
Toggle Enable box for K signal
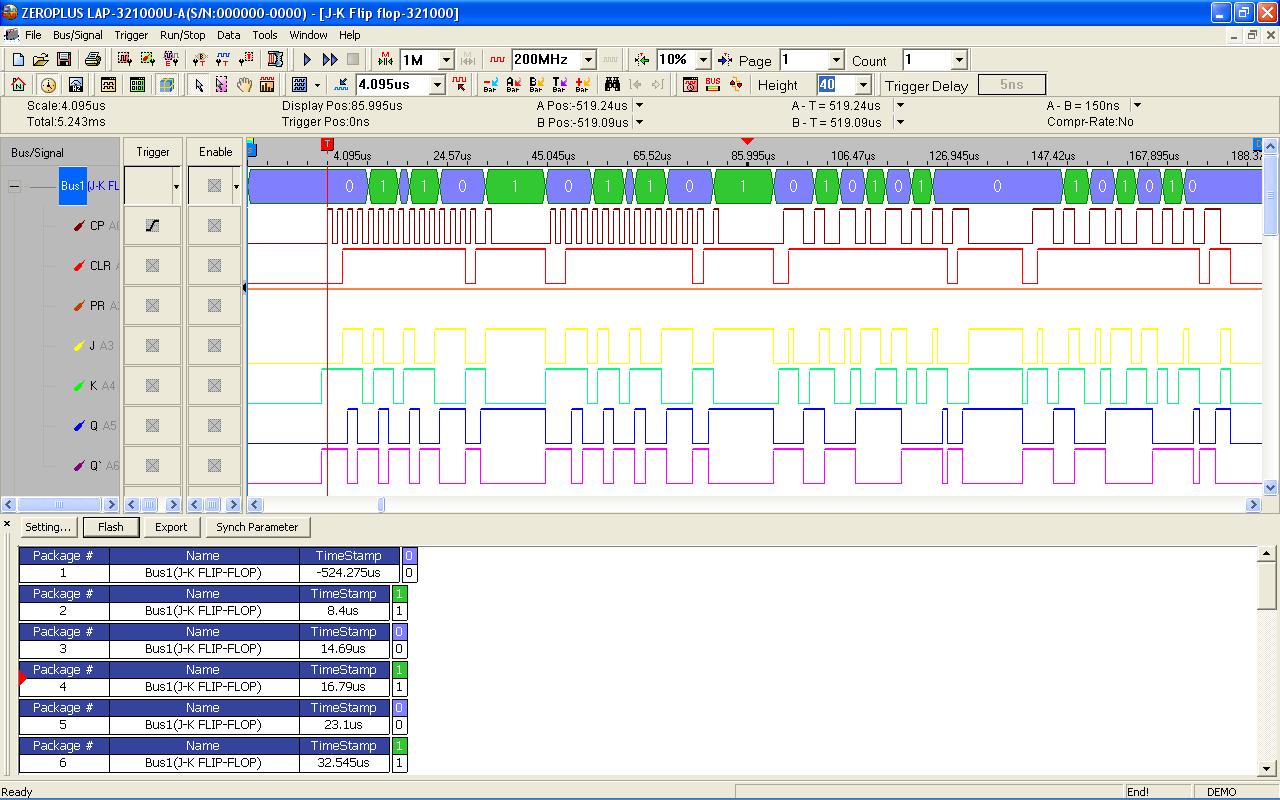214,386
